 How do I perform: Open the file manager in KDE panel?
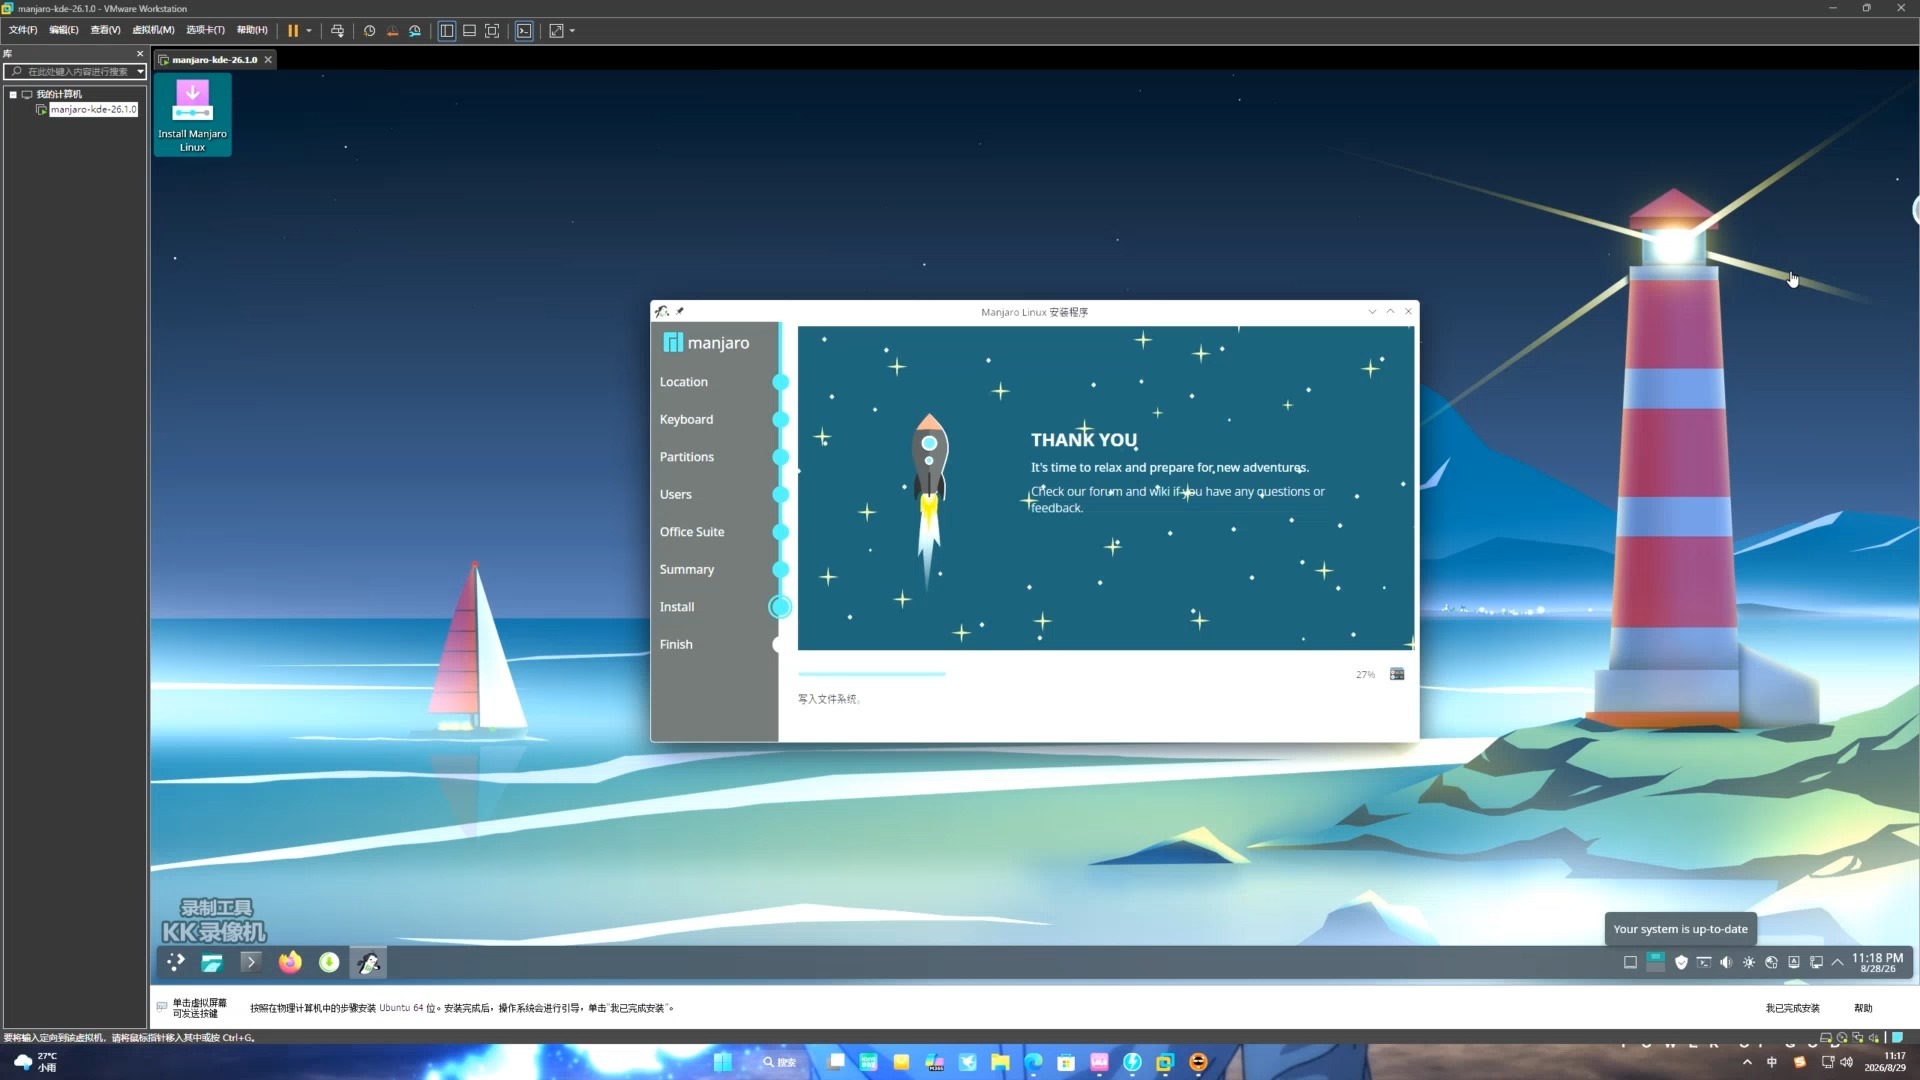(x=212, y=963)
